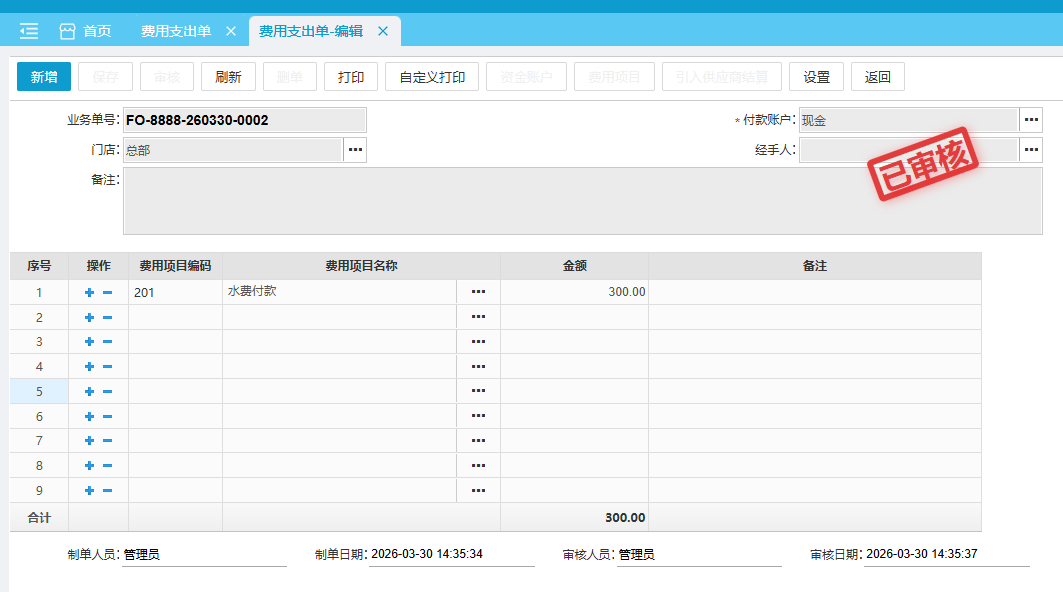Collapse the sidebar menu icon

(x=29, y=31)
